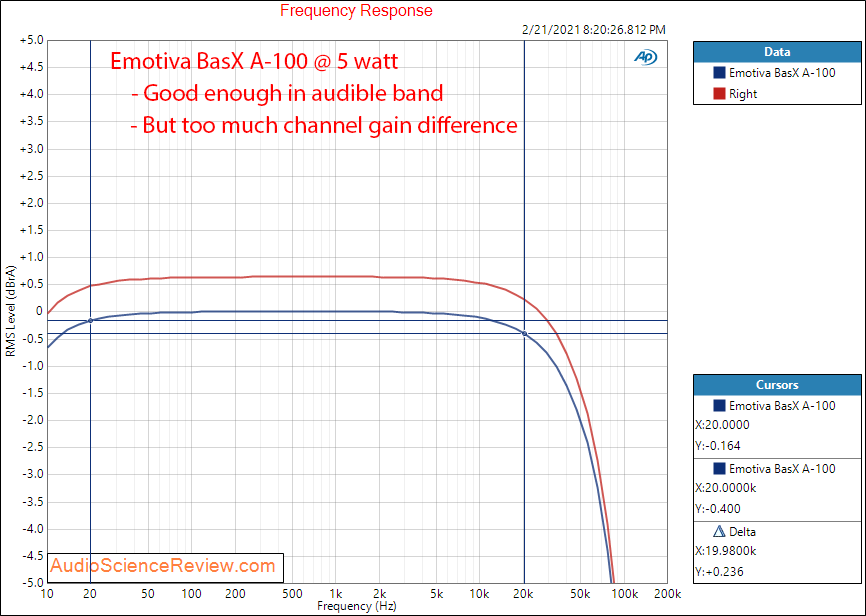866x616 pixels.
Task: Click the Data legend header
Action: coord(777,52)
